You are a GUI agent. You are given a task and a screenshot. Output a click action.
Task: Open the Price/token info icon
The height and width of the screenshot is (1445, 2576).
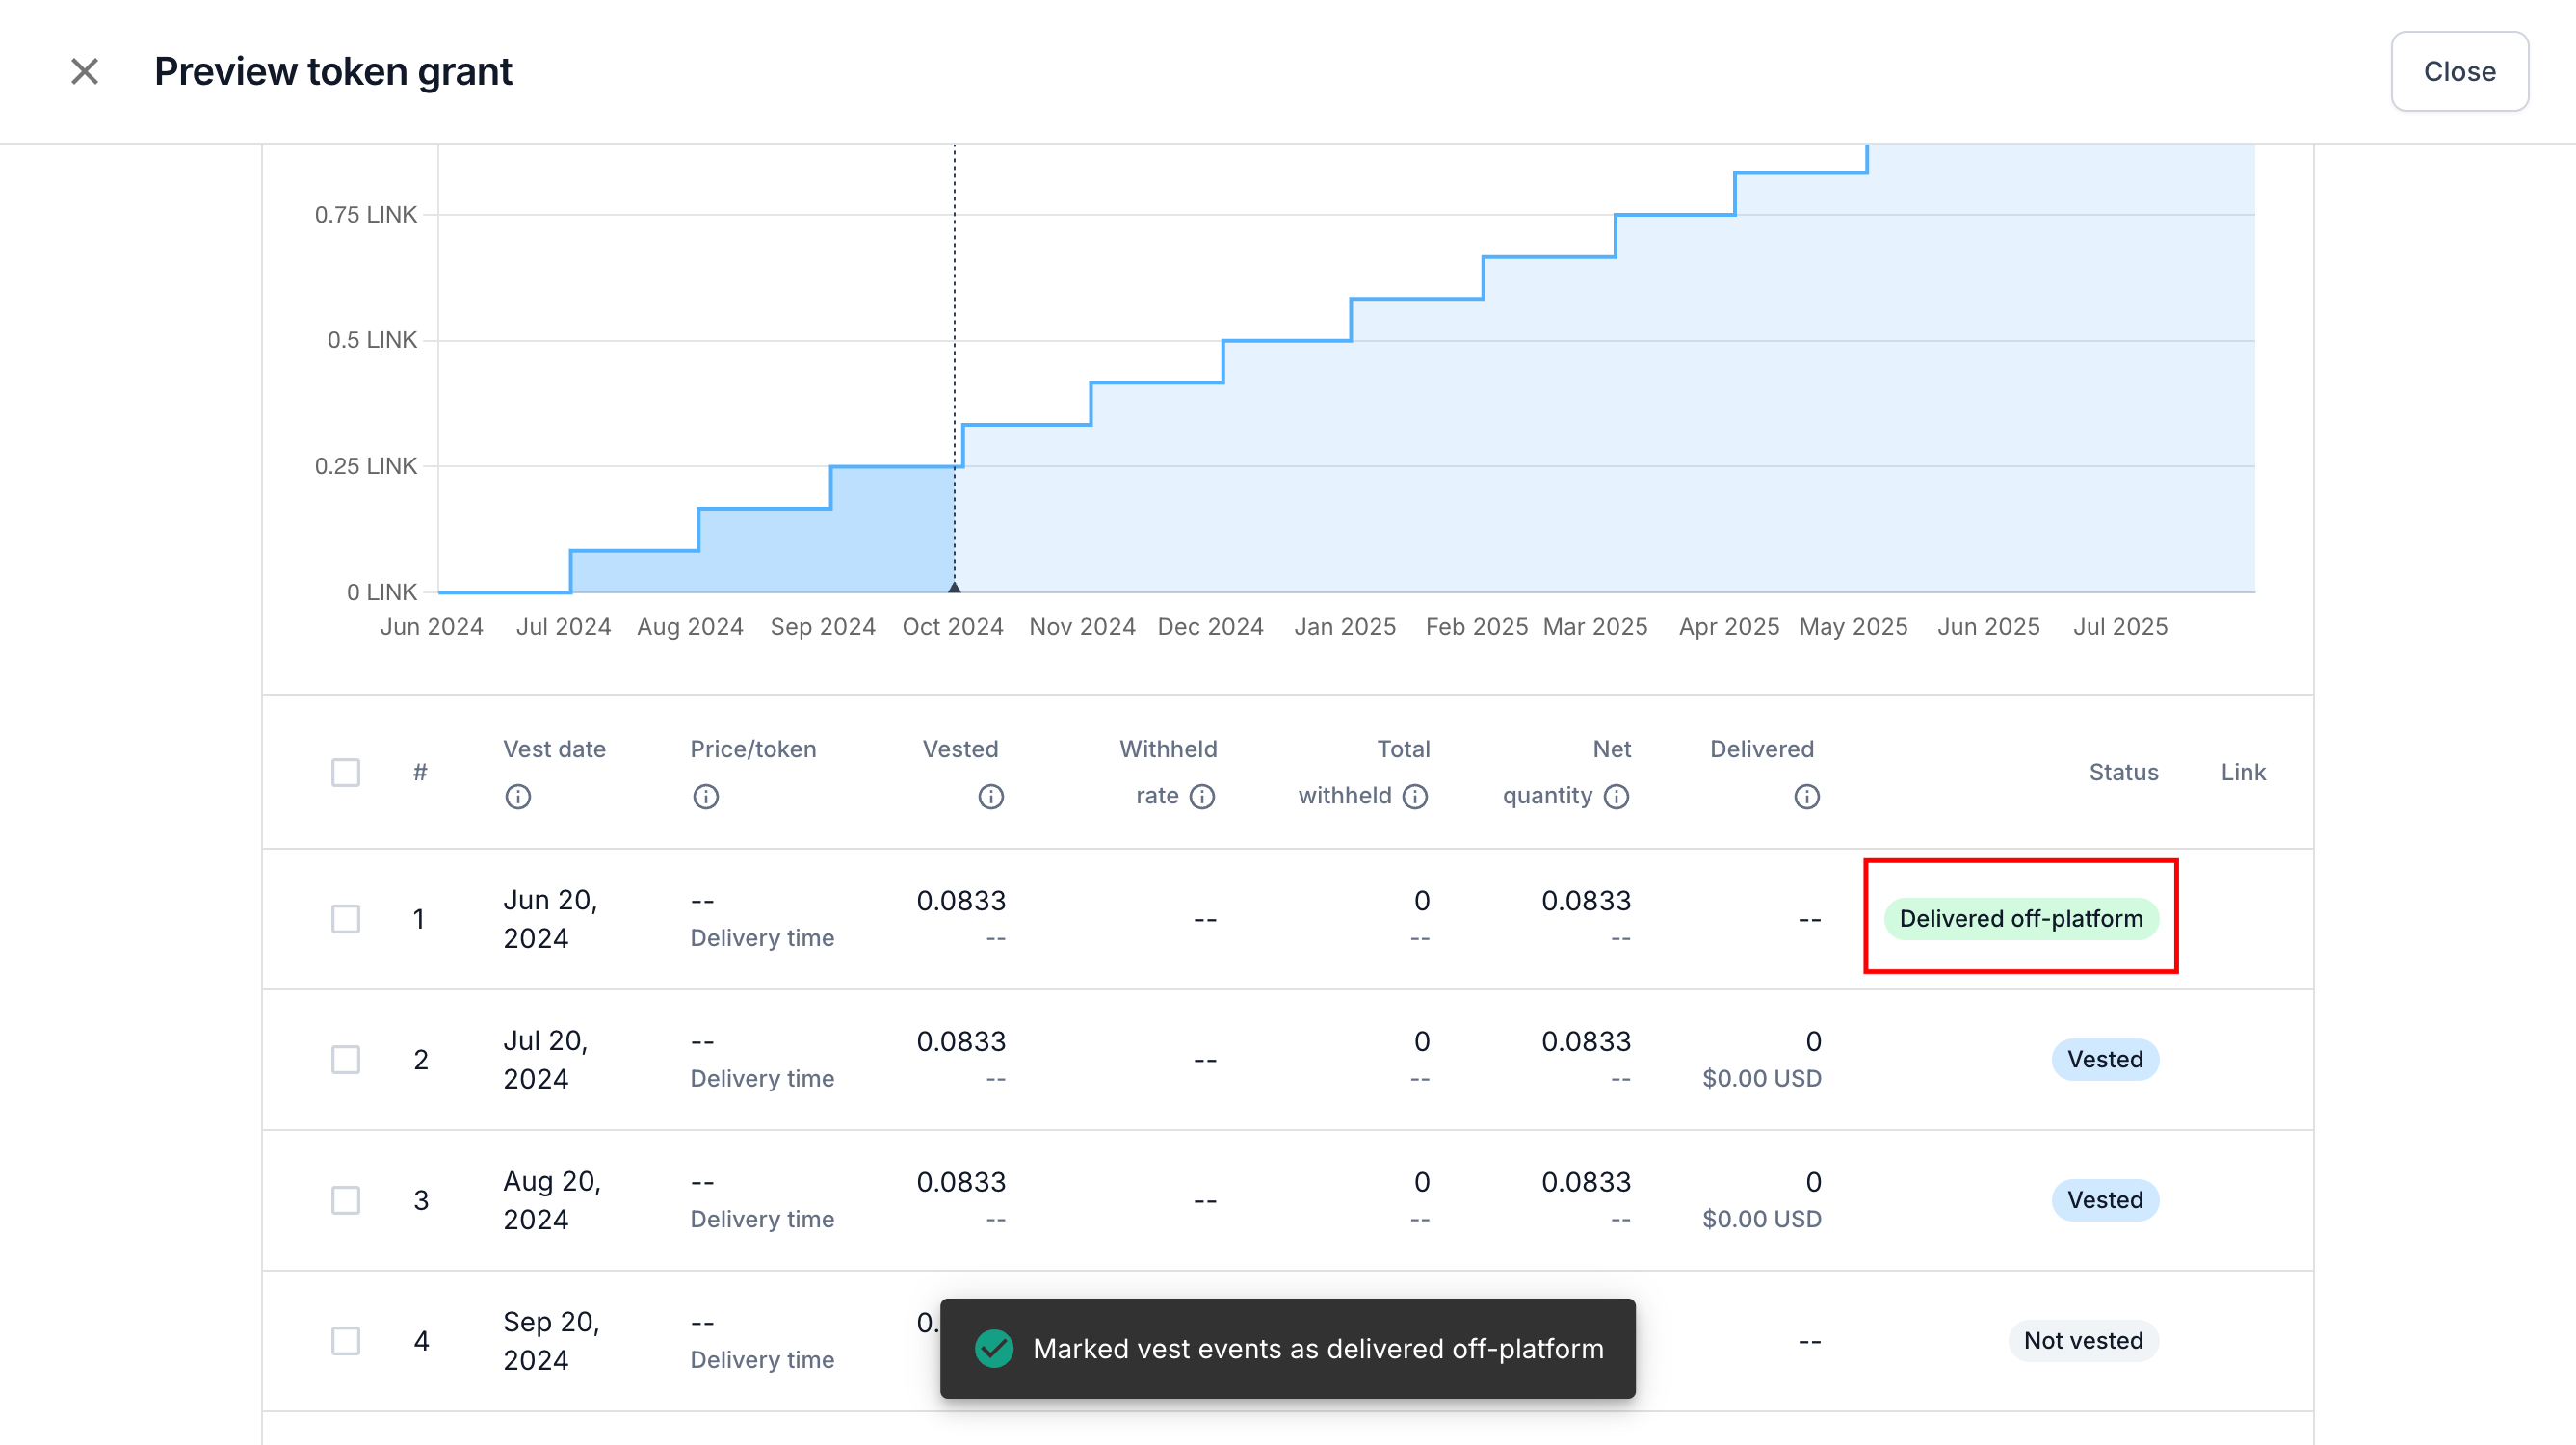[705, 796]
